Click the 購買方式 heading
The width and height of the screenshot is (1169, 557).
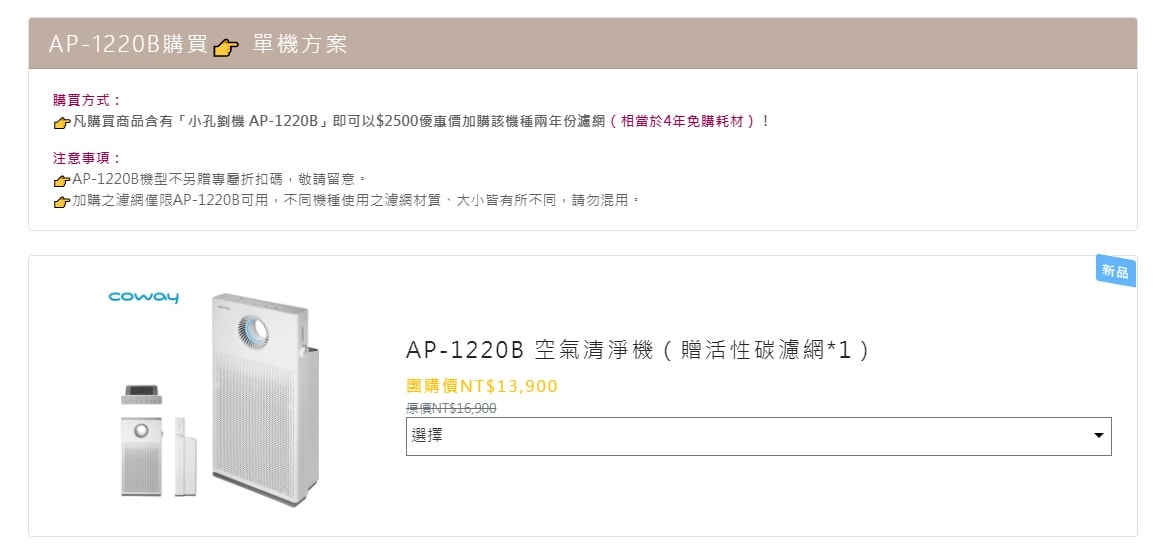(x=87, y=100)
